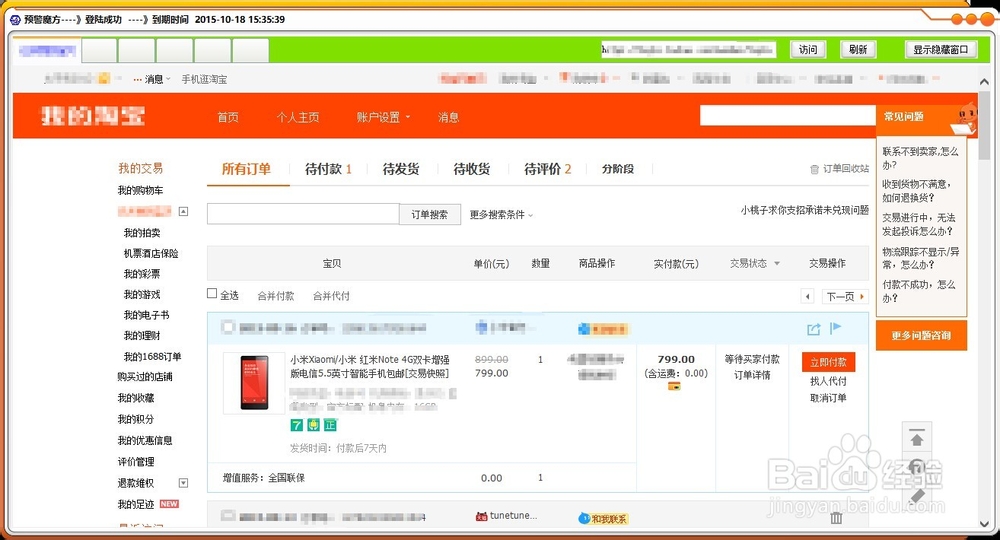
Task: Click the order search input field
Action: point(303,214)
